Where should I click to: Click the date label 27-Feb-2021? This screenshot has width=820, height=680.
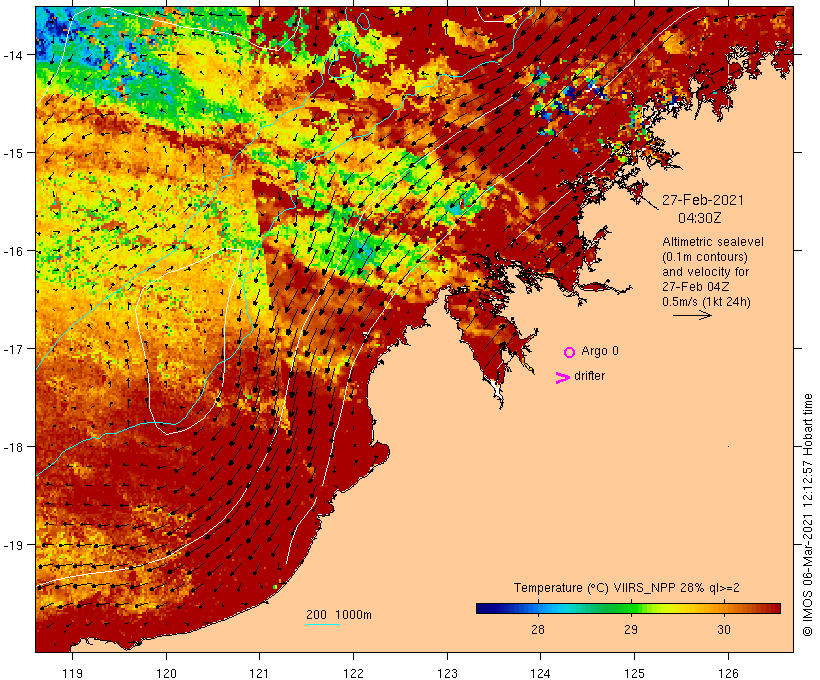702,200
